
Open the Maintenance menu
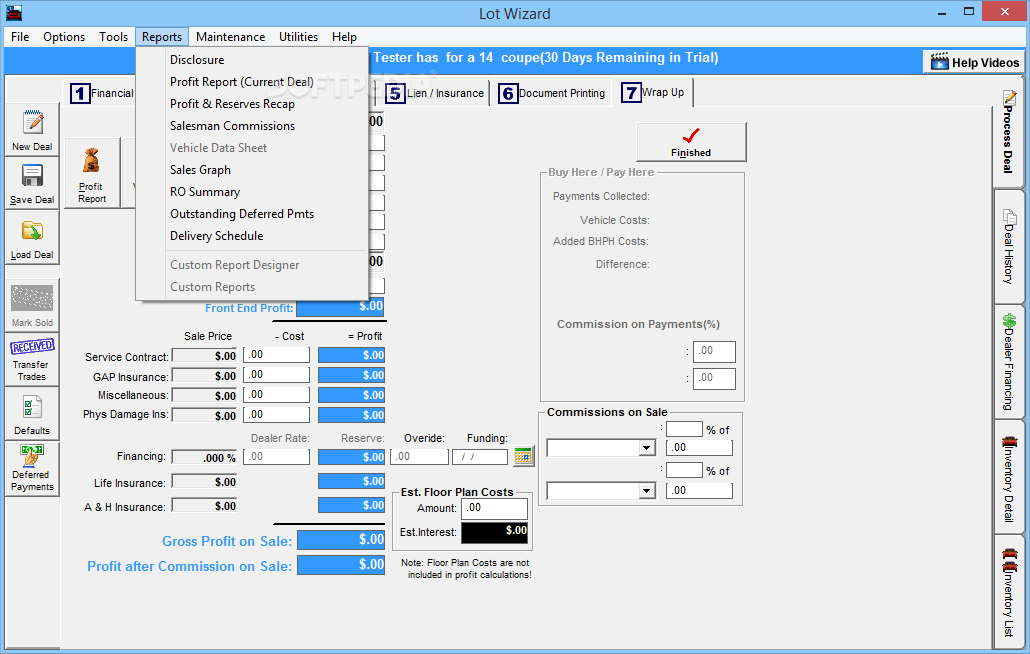pos(230,37)
